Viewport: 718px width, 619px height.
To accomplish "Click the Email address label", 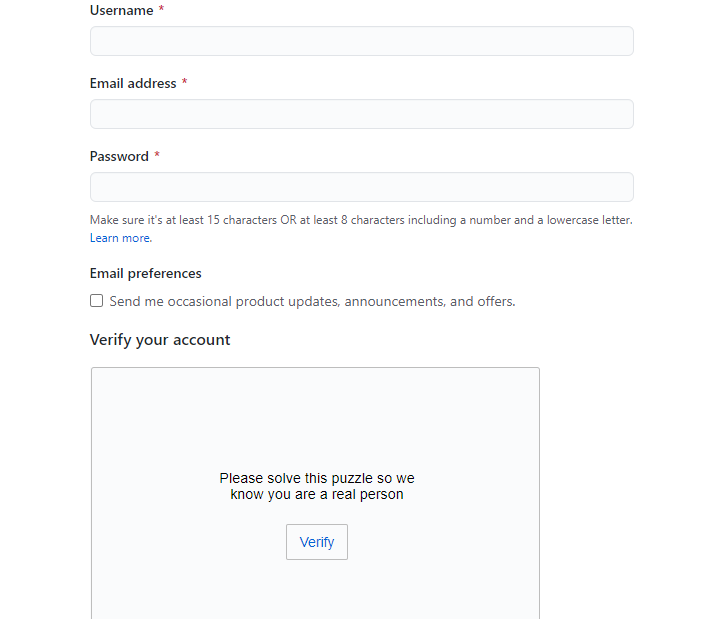I will point(132,83).
